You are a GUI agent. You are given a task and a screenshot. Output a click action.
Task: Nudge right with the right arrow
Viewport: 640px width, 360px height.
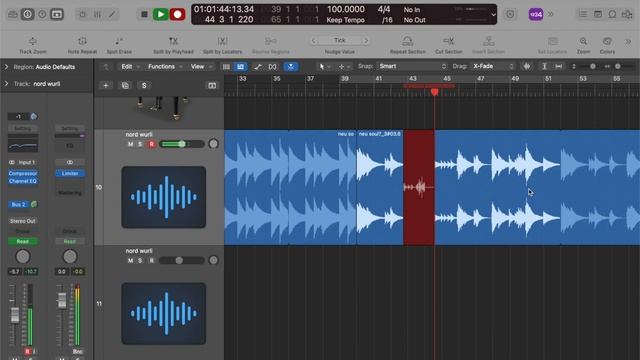point(366,40)
